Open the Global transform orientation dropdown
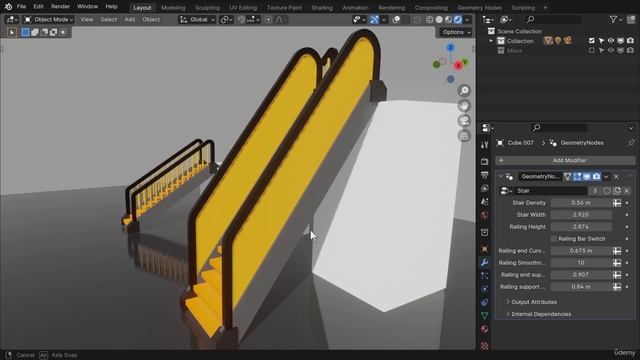 click(198, 20)
